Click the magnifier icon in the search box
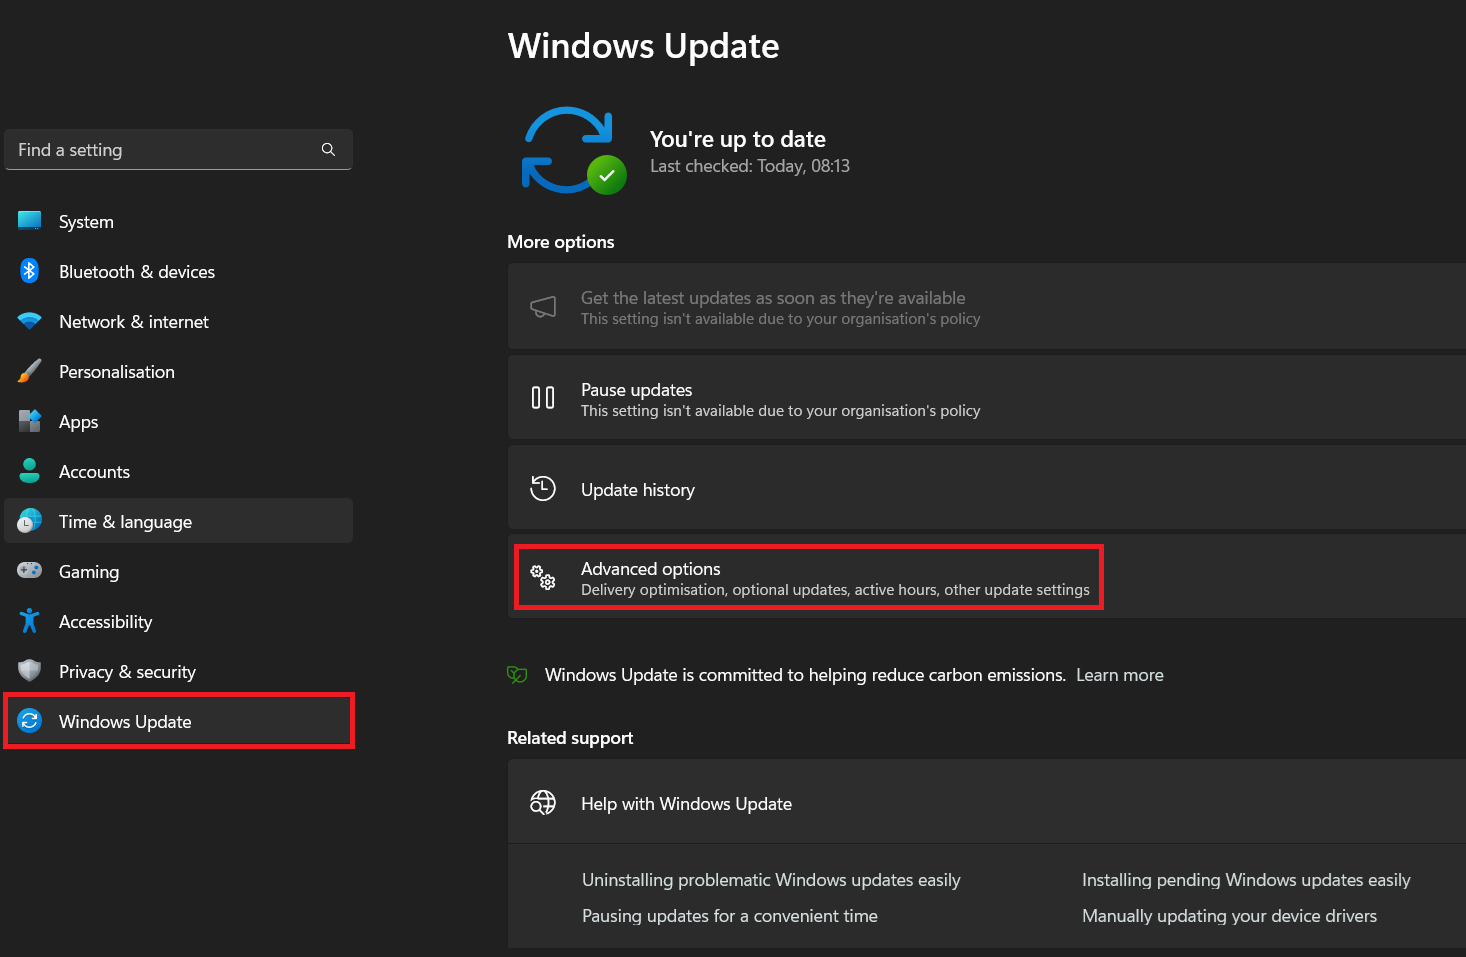 click(x=328, y=150)
